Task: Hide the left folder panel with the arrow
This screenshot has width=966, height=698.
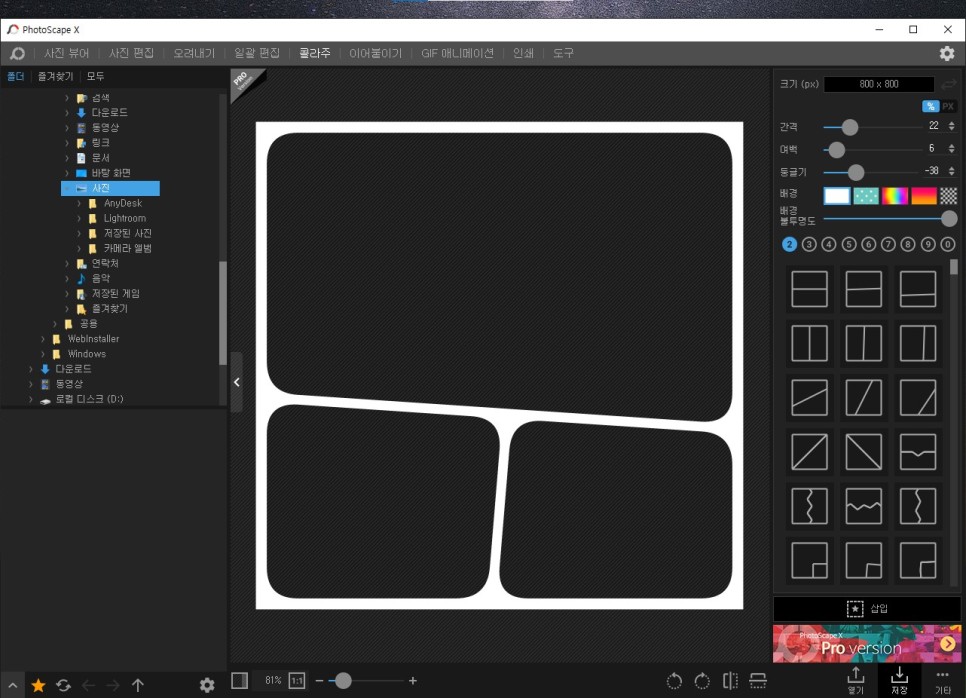Action: click(x=237, y=383)
